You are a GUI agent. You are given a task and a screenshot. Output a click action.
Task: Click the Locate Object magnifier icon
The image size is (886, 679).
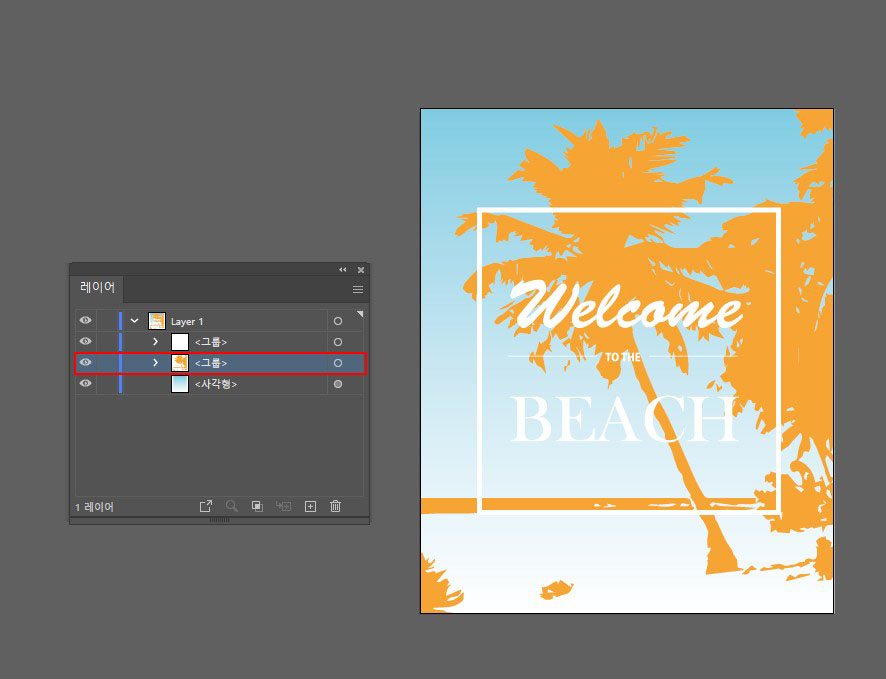point(232,506)
